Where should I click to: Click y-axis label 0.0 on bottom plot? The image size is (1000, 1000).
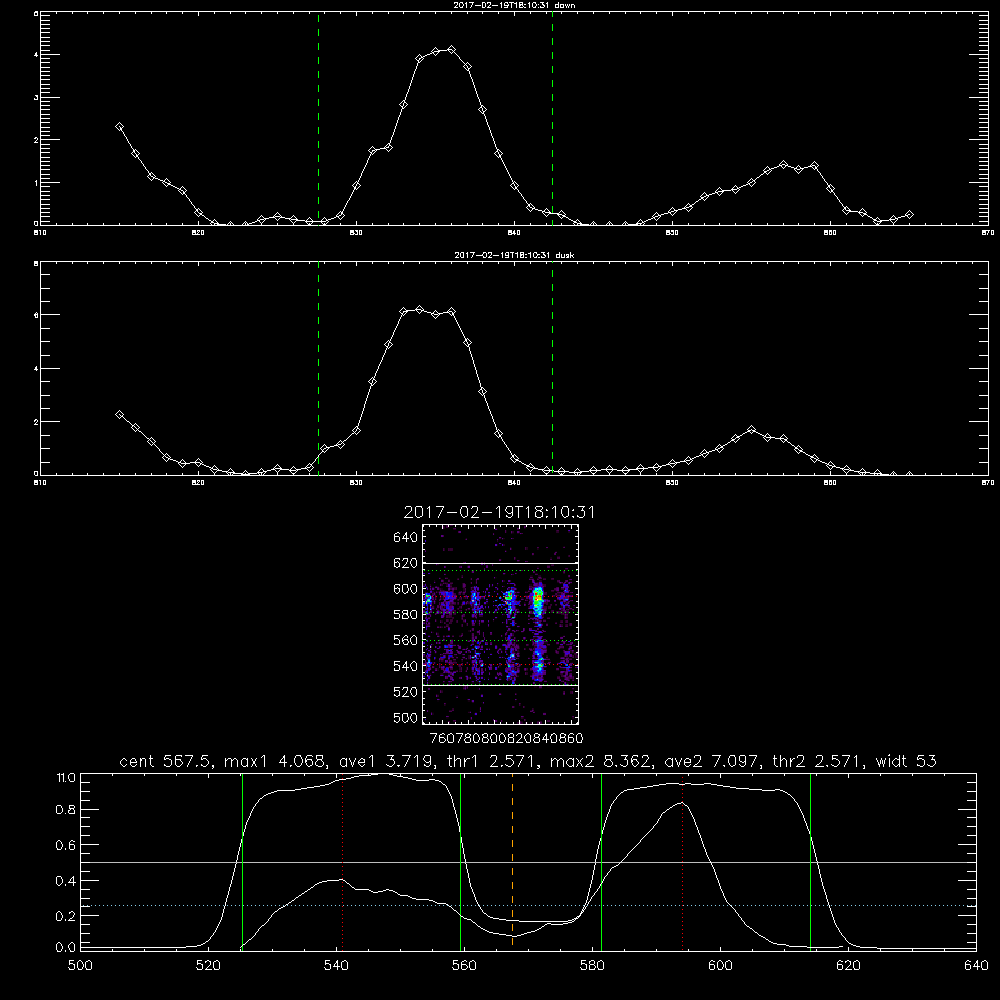click(x=66, y=948)
